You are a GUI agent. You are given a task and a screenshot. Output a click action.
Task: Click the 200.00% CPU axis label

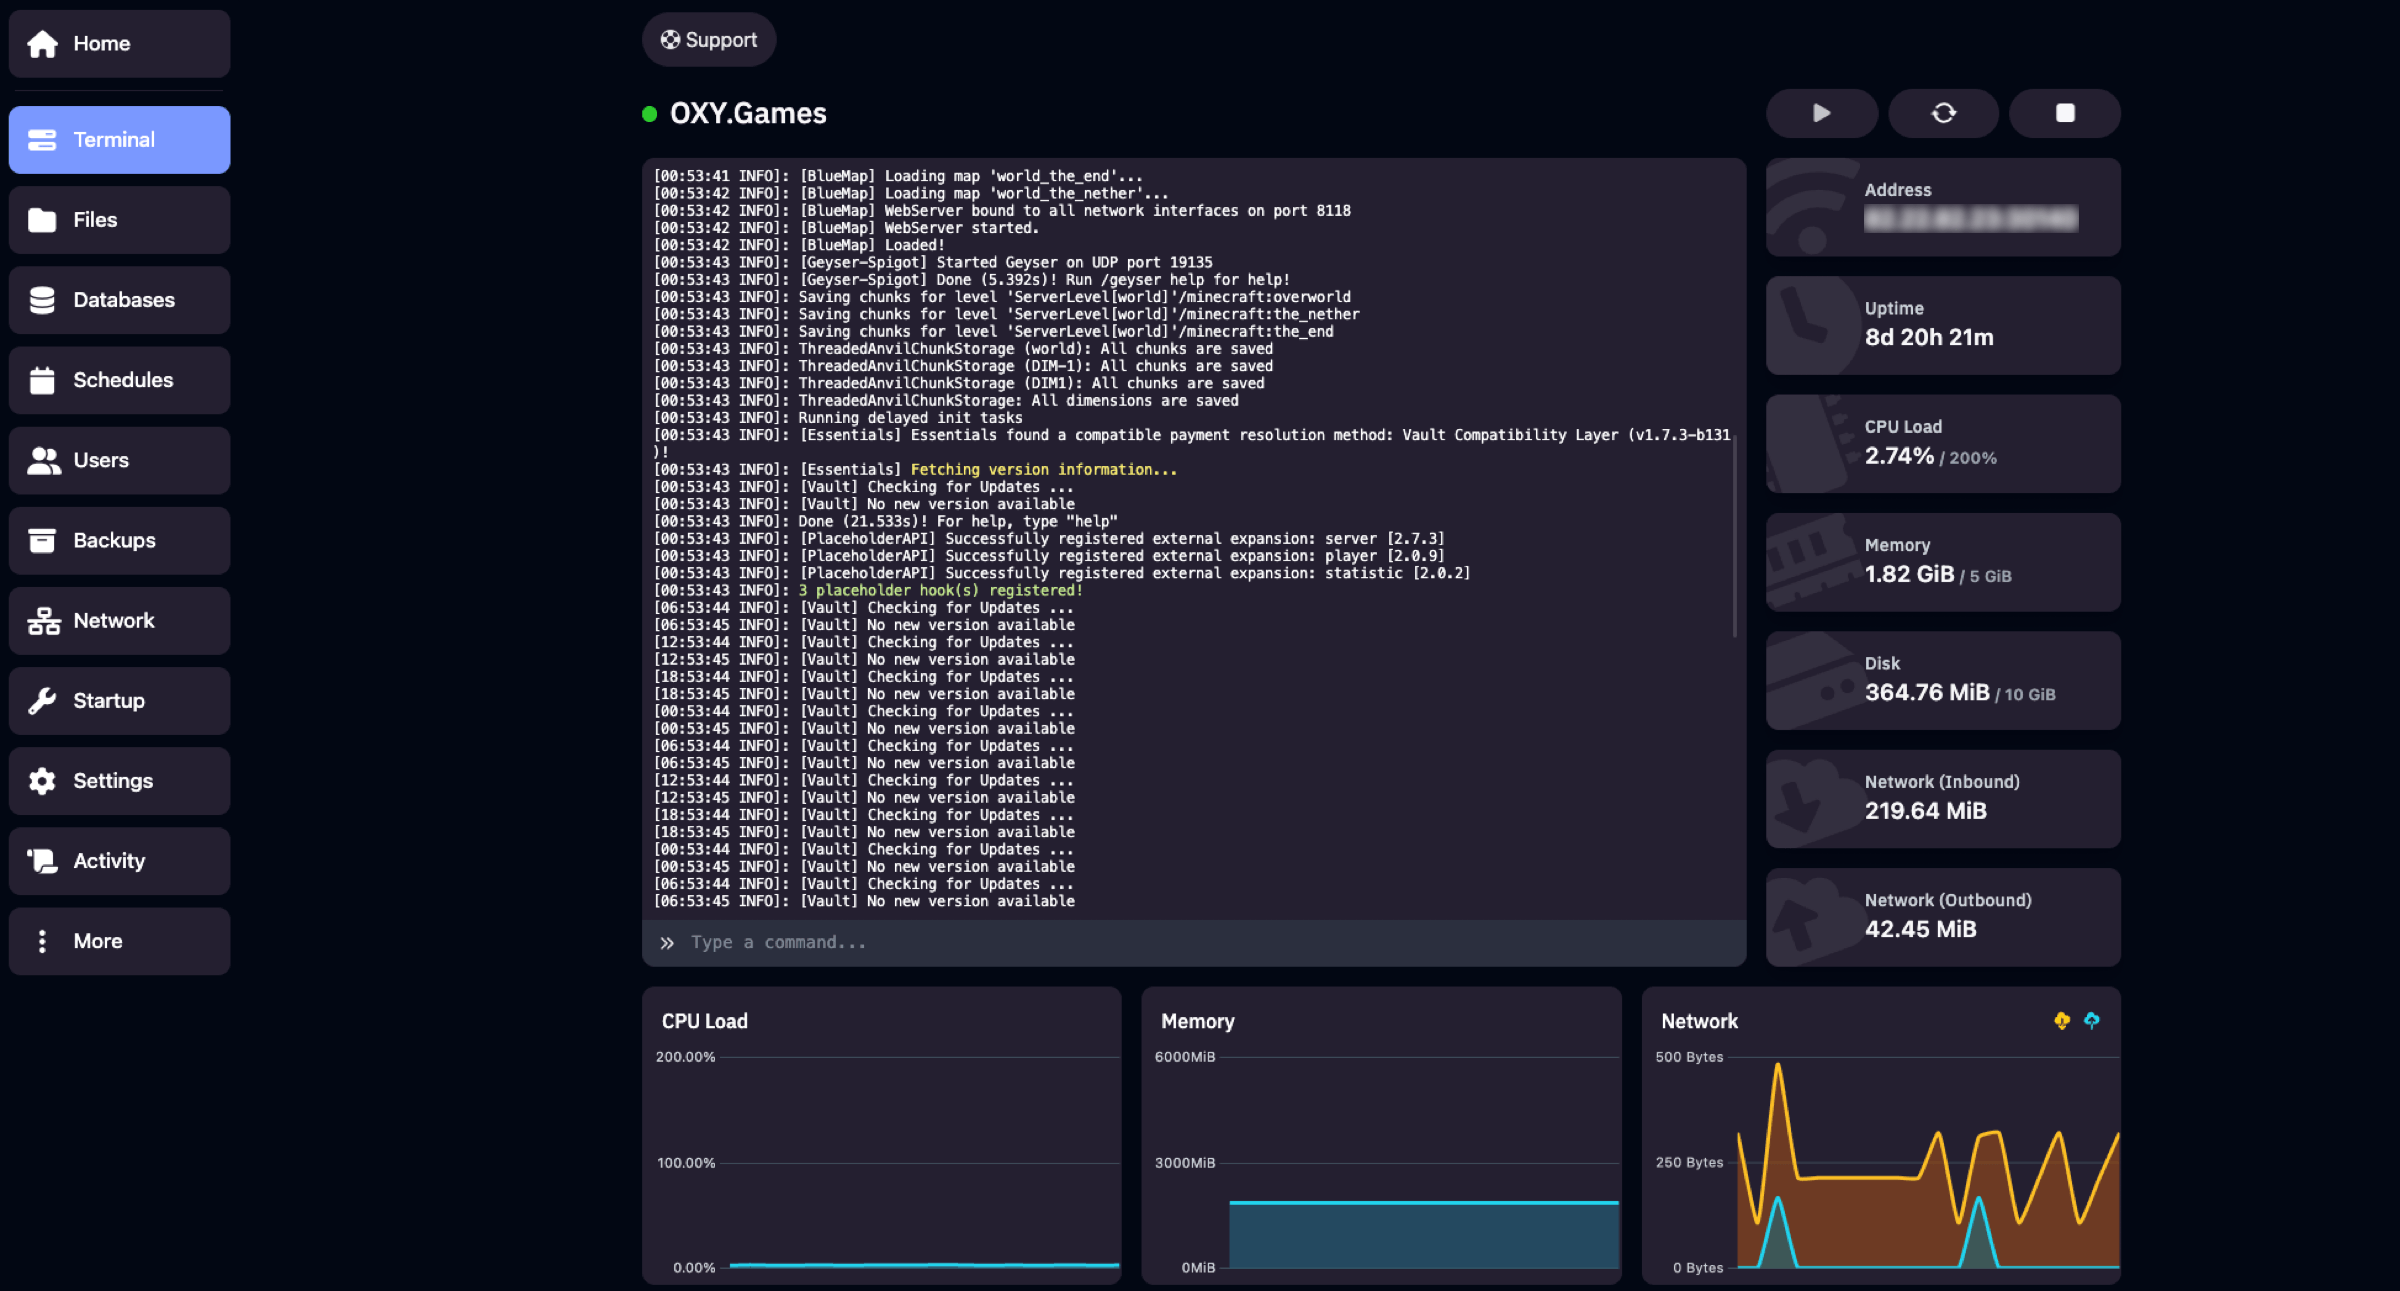pos(685,1057)
